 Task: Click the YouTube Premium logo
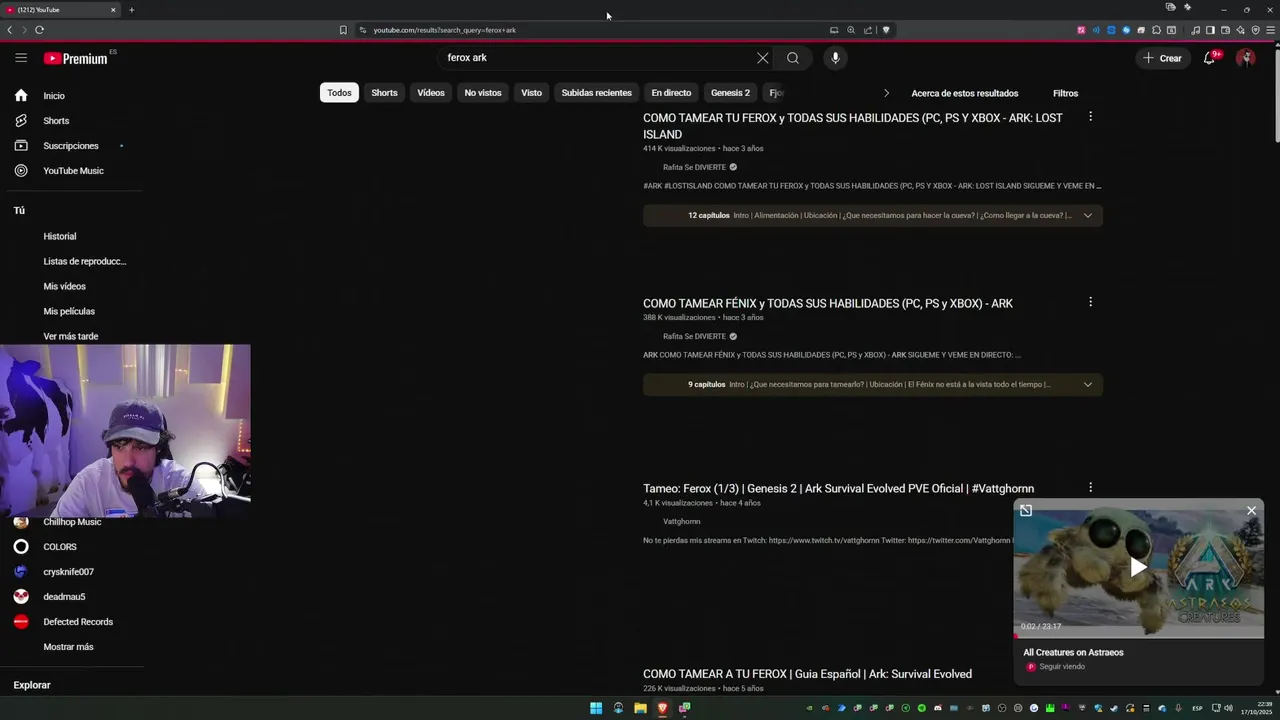point(75,58)
